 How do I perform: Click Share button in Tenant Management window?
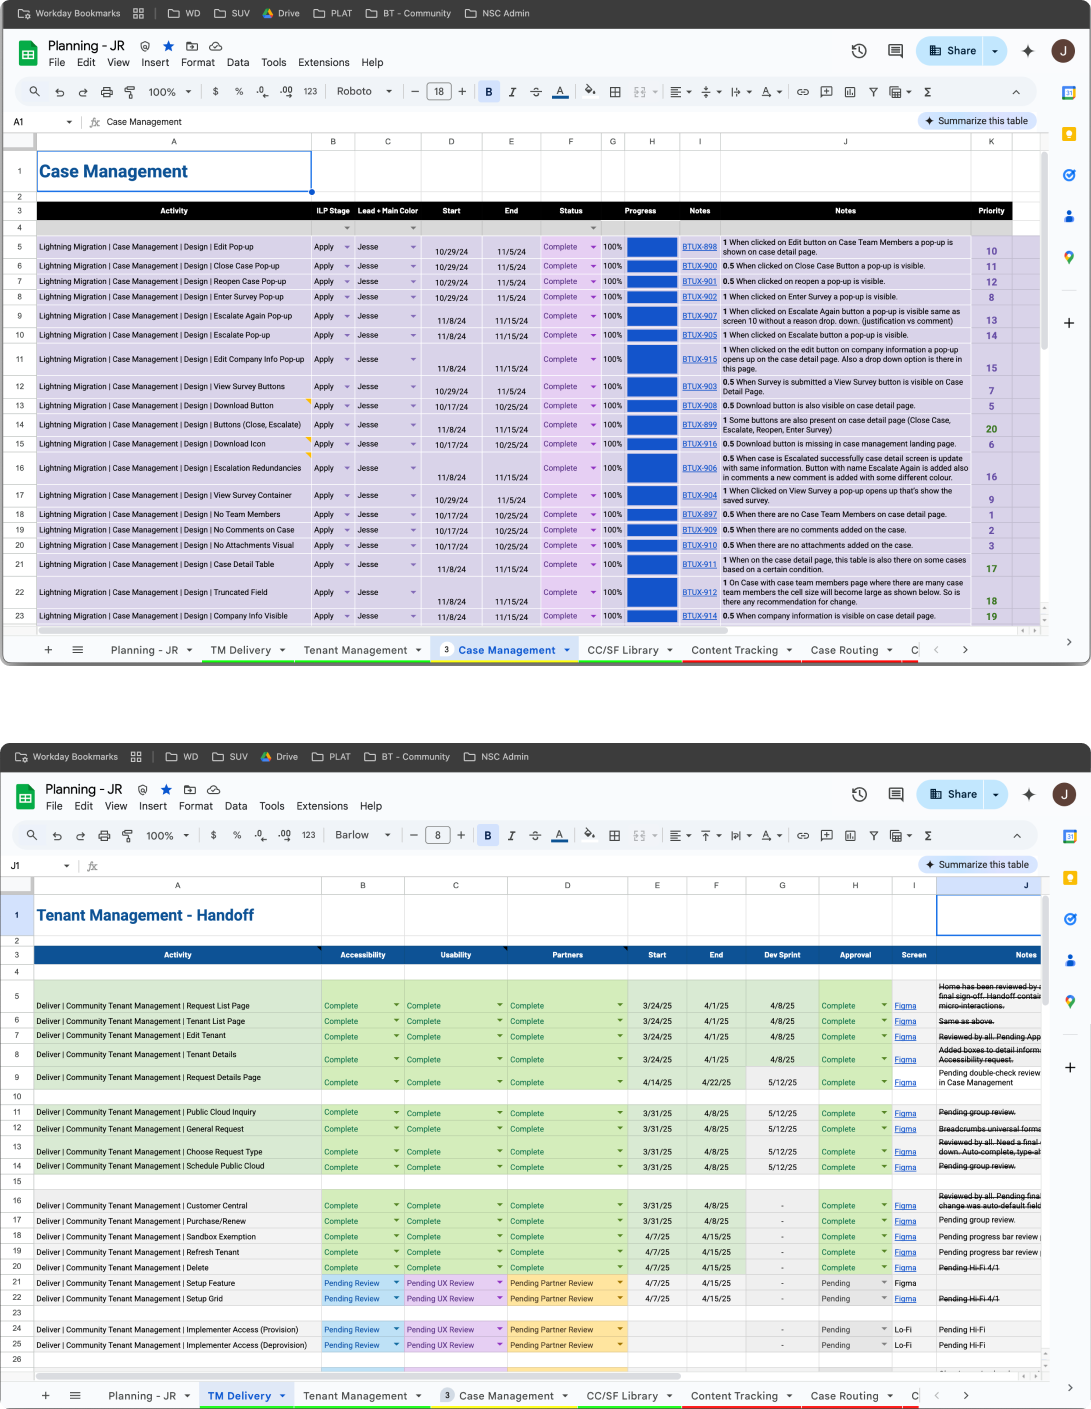pyautogui.click(x=952, y=794)
